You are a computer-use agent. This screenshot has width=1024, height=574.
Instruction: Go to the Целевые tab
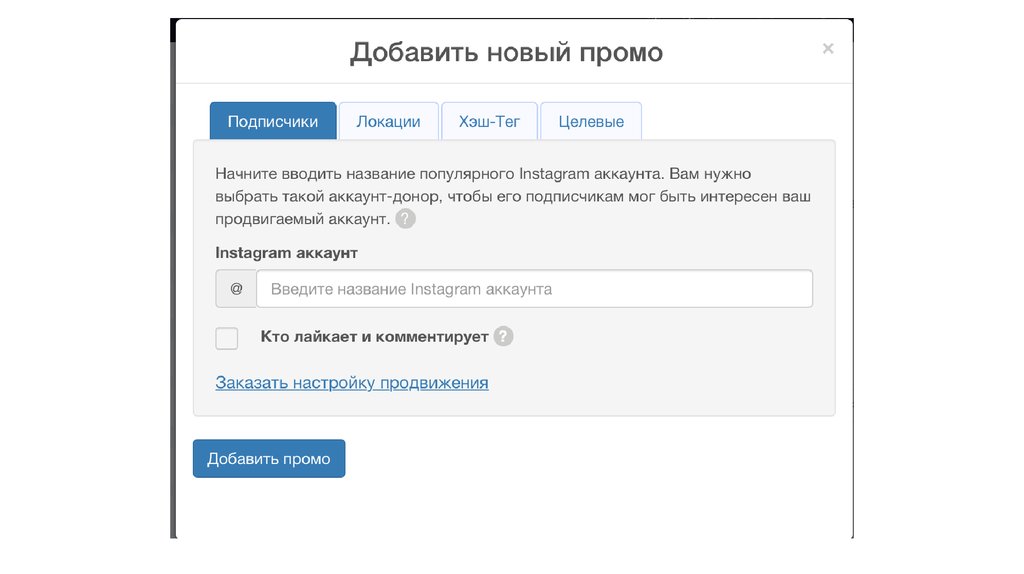[591, 121]
